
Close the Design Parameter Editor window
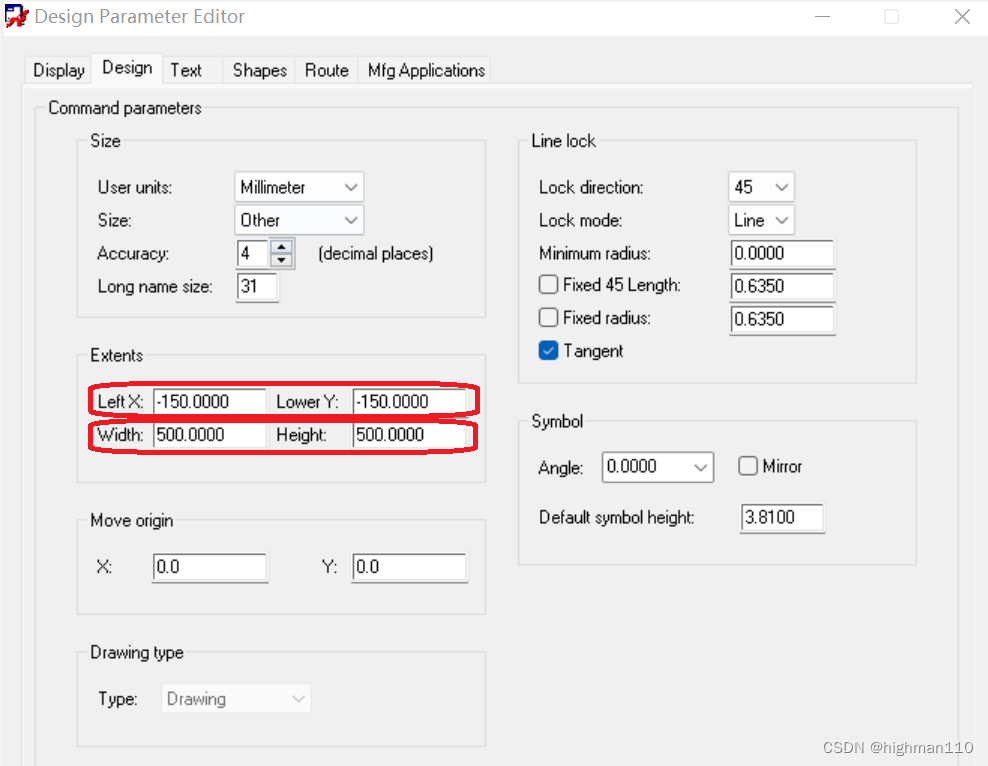coord(962,16)
